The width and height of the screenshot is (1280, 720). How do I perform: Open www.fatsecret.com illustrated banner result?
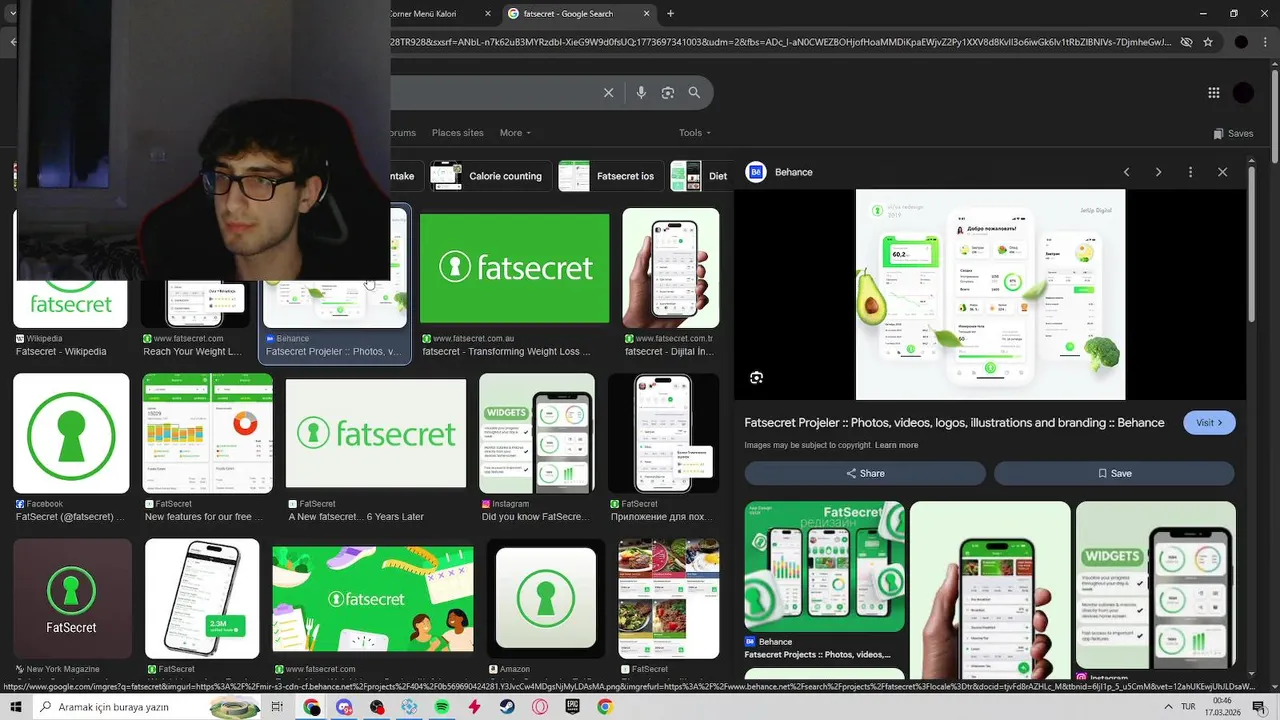tap(373, 598)
